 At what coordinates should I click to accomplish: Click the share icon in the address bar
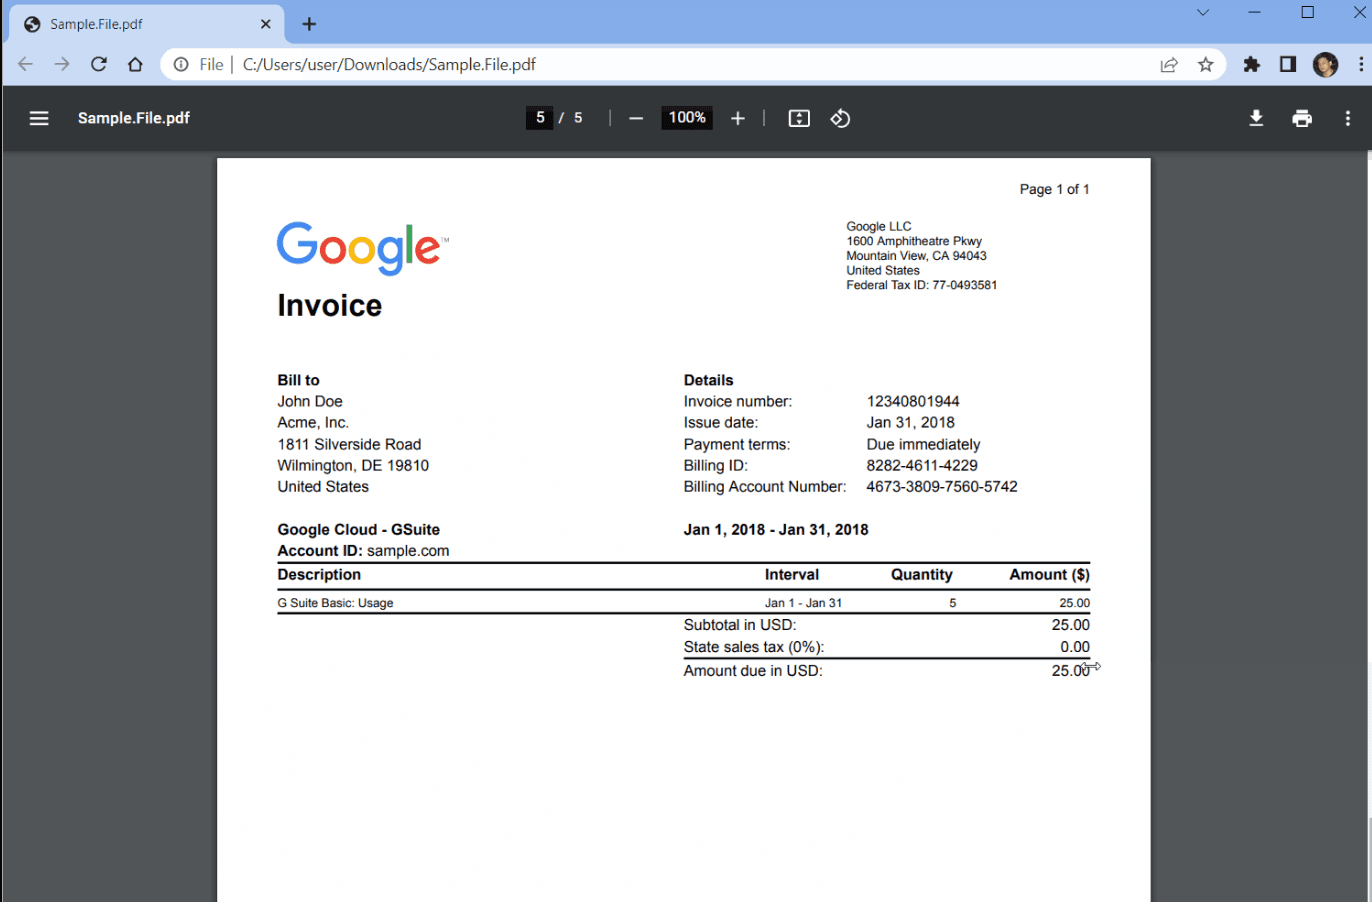click(1168, 63)
